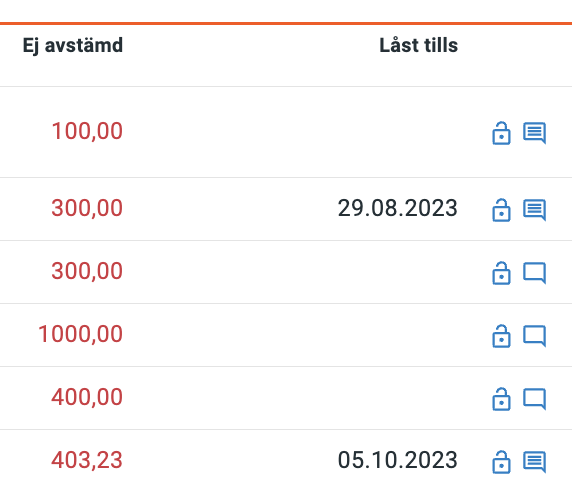Click the lock icon in the 100,00 row
The height and width of the screenshot is (496, 584).
click(501, 133)
